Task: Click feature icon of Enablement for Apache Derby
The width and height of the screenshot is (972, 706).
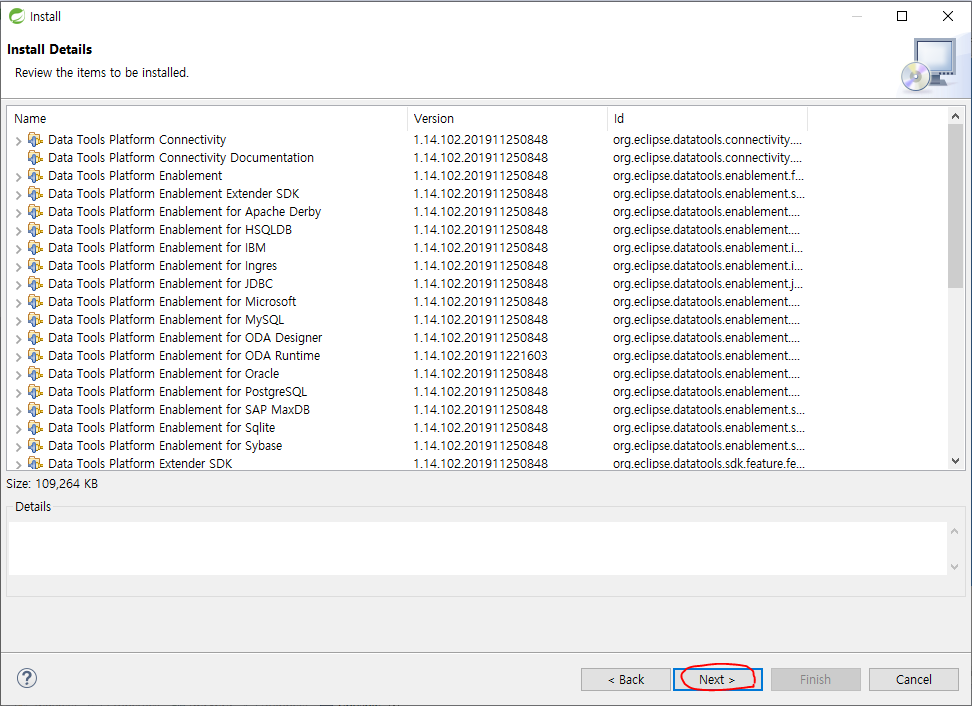Action: [x=35, y=211]
